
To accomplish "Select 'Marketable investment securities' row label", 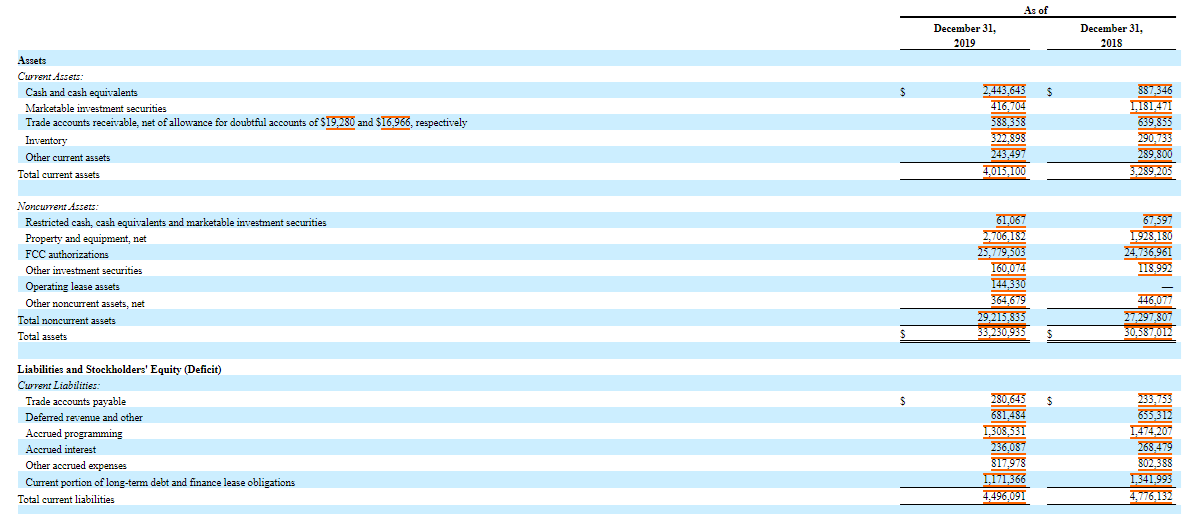I will click(x=96, y=108).
